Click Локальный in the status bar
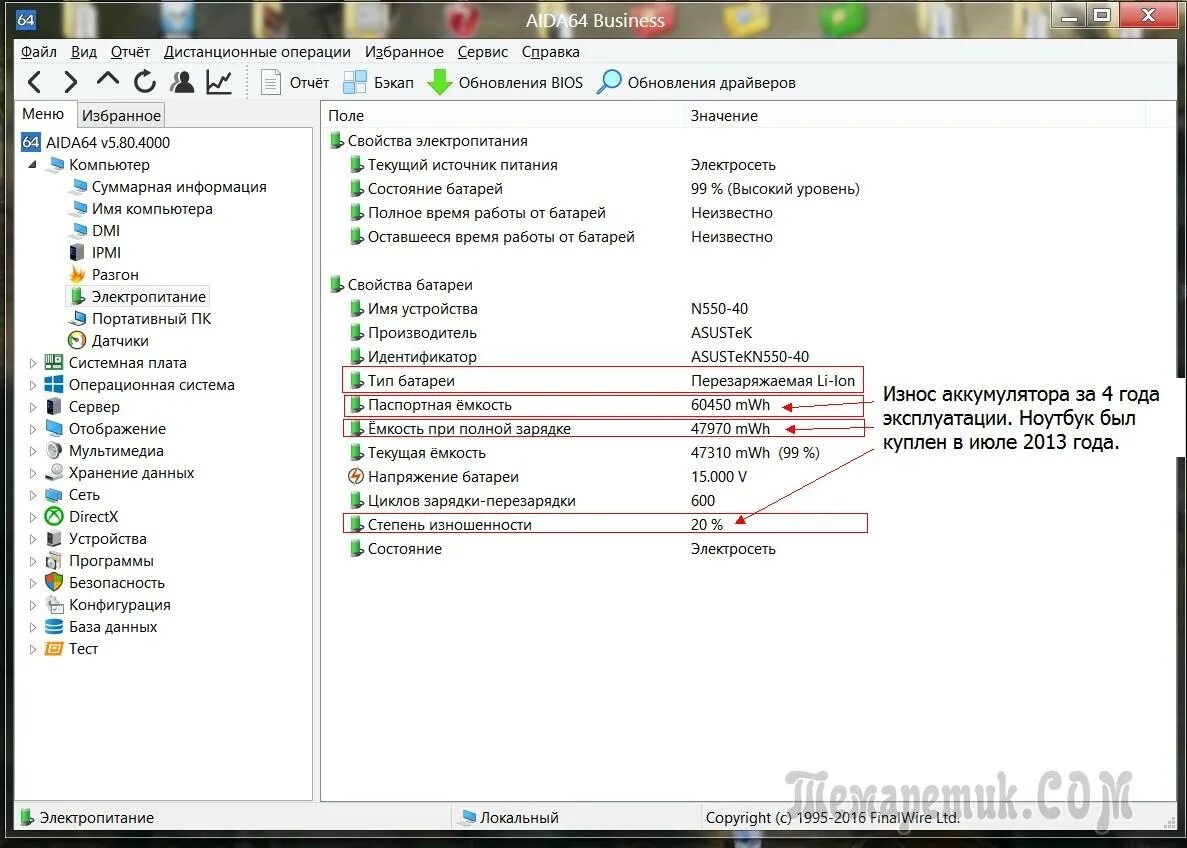Screen dimensions: 1187x848 click(510, 818)
